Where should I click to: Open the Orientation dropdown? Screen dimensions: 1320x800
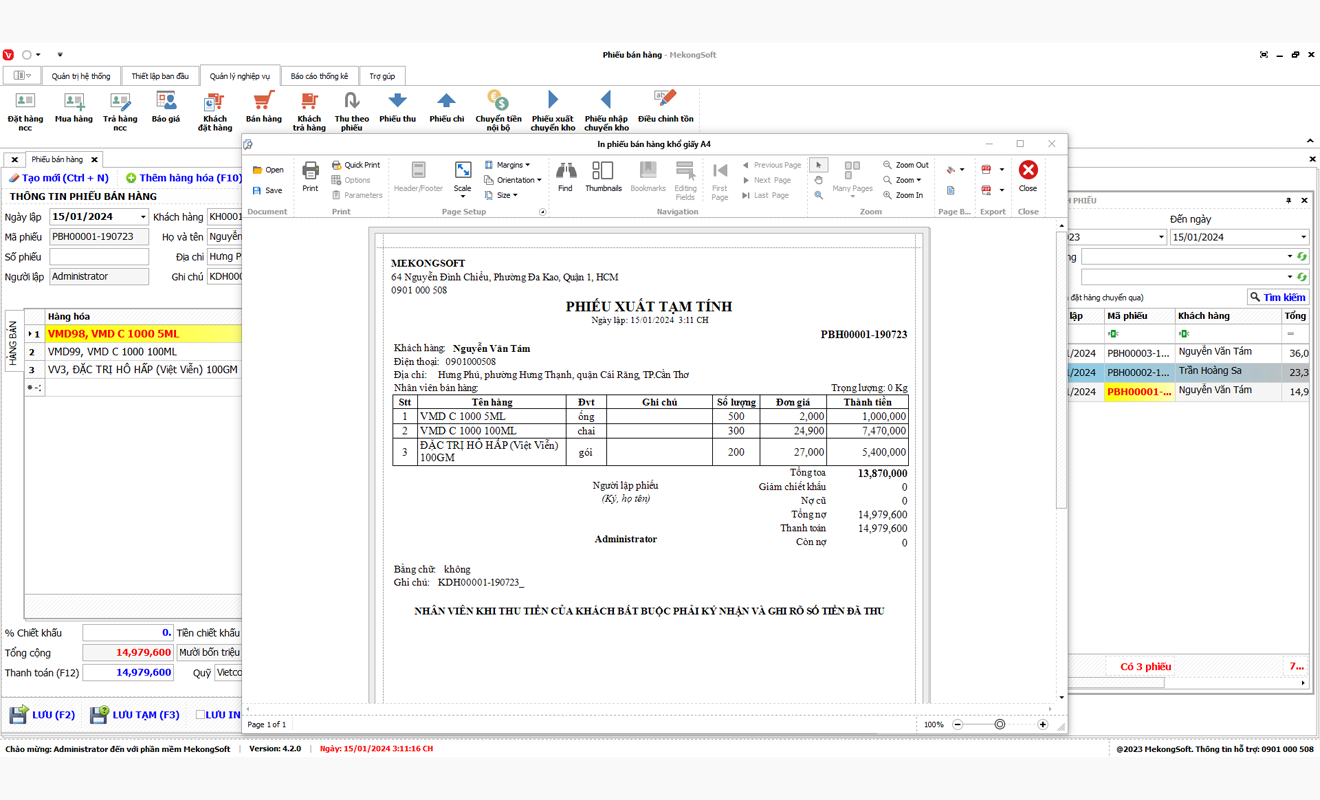(513, 180)
